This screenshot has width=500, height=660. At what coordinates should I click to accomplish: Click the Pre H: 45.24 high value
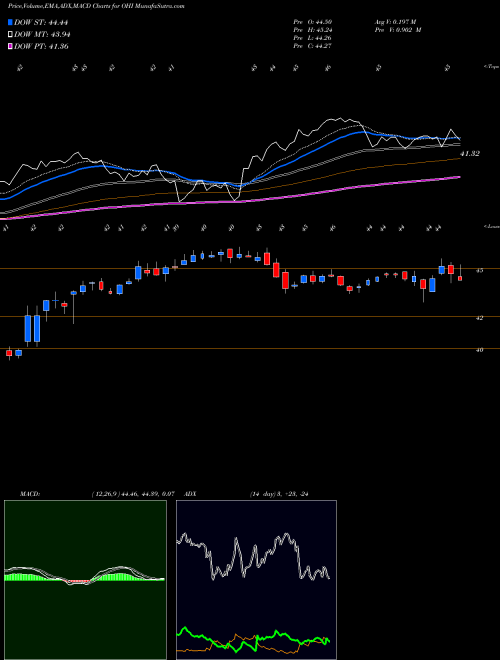pyautogui.click(x=314, y=30)
